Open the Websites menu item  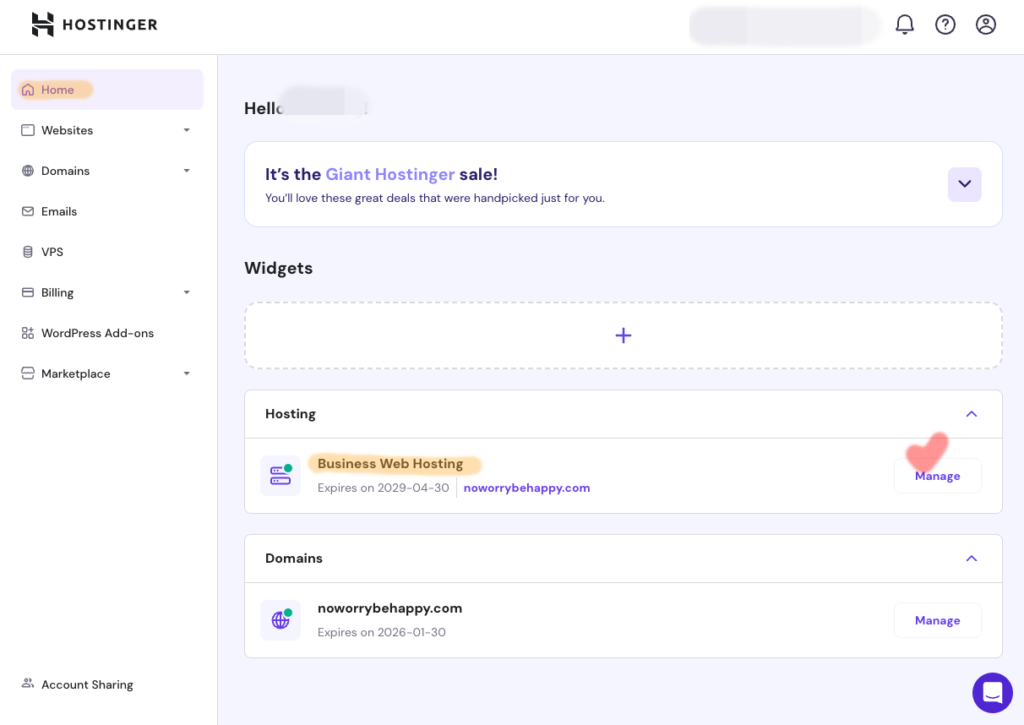click(x=107, y=131)
